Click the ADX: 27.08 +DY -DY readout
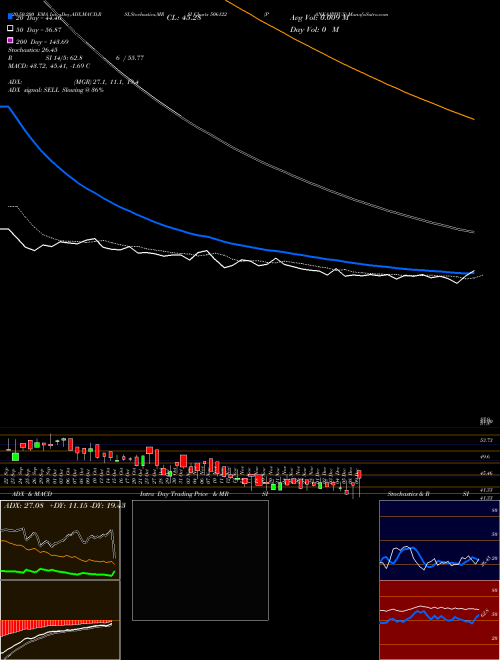The height and width of the screenshot is (660, 500). (65, 505)
